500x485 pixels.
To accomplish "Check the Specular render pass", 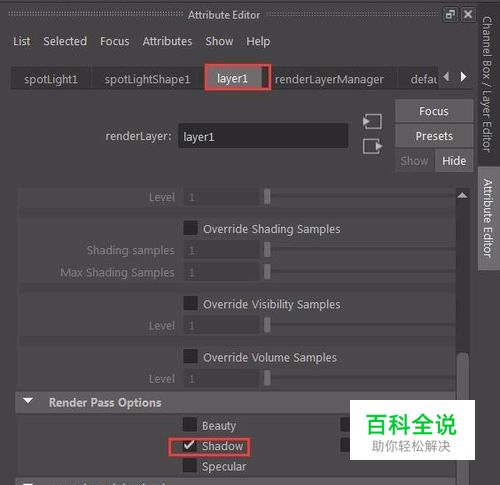I will [x=190, y=466].
